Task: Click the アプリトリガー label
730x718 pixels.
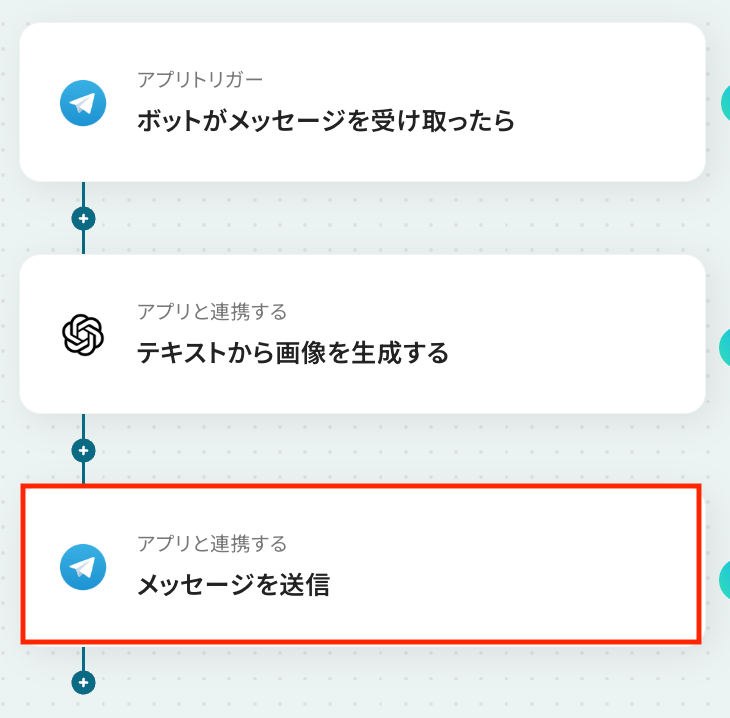Action: (200, 80)
